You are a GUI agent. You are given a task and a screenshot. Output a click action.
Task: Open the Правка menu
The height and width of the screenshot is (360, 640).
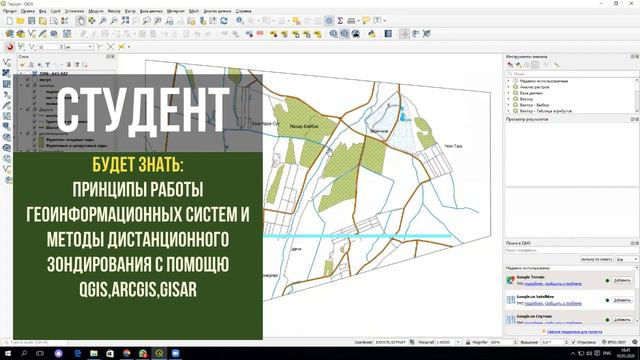tap(28, 11)
